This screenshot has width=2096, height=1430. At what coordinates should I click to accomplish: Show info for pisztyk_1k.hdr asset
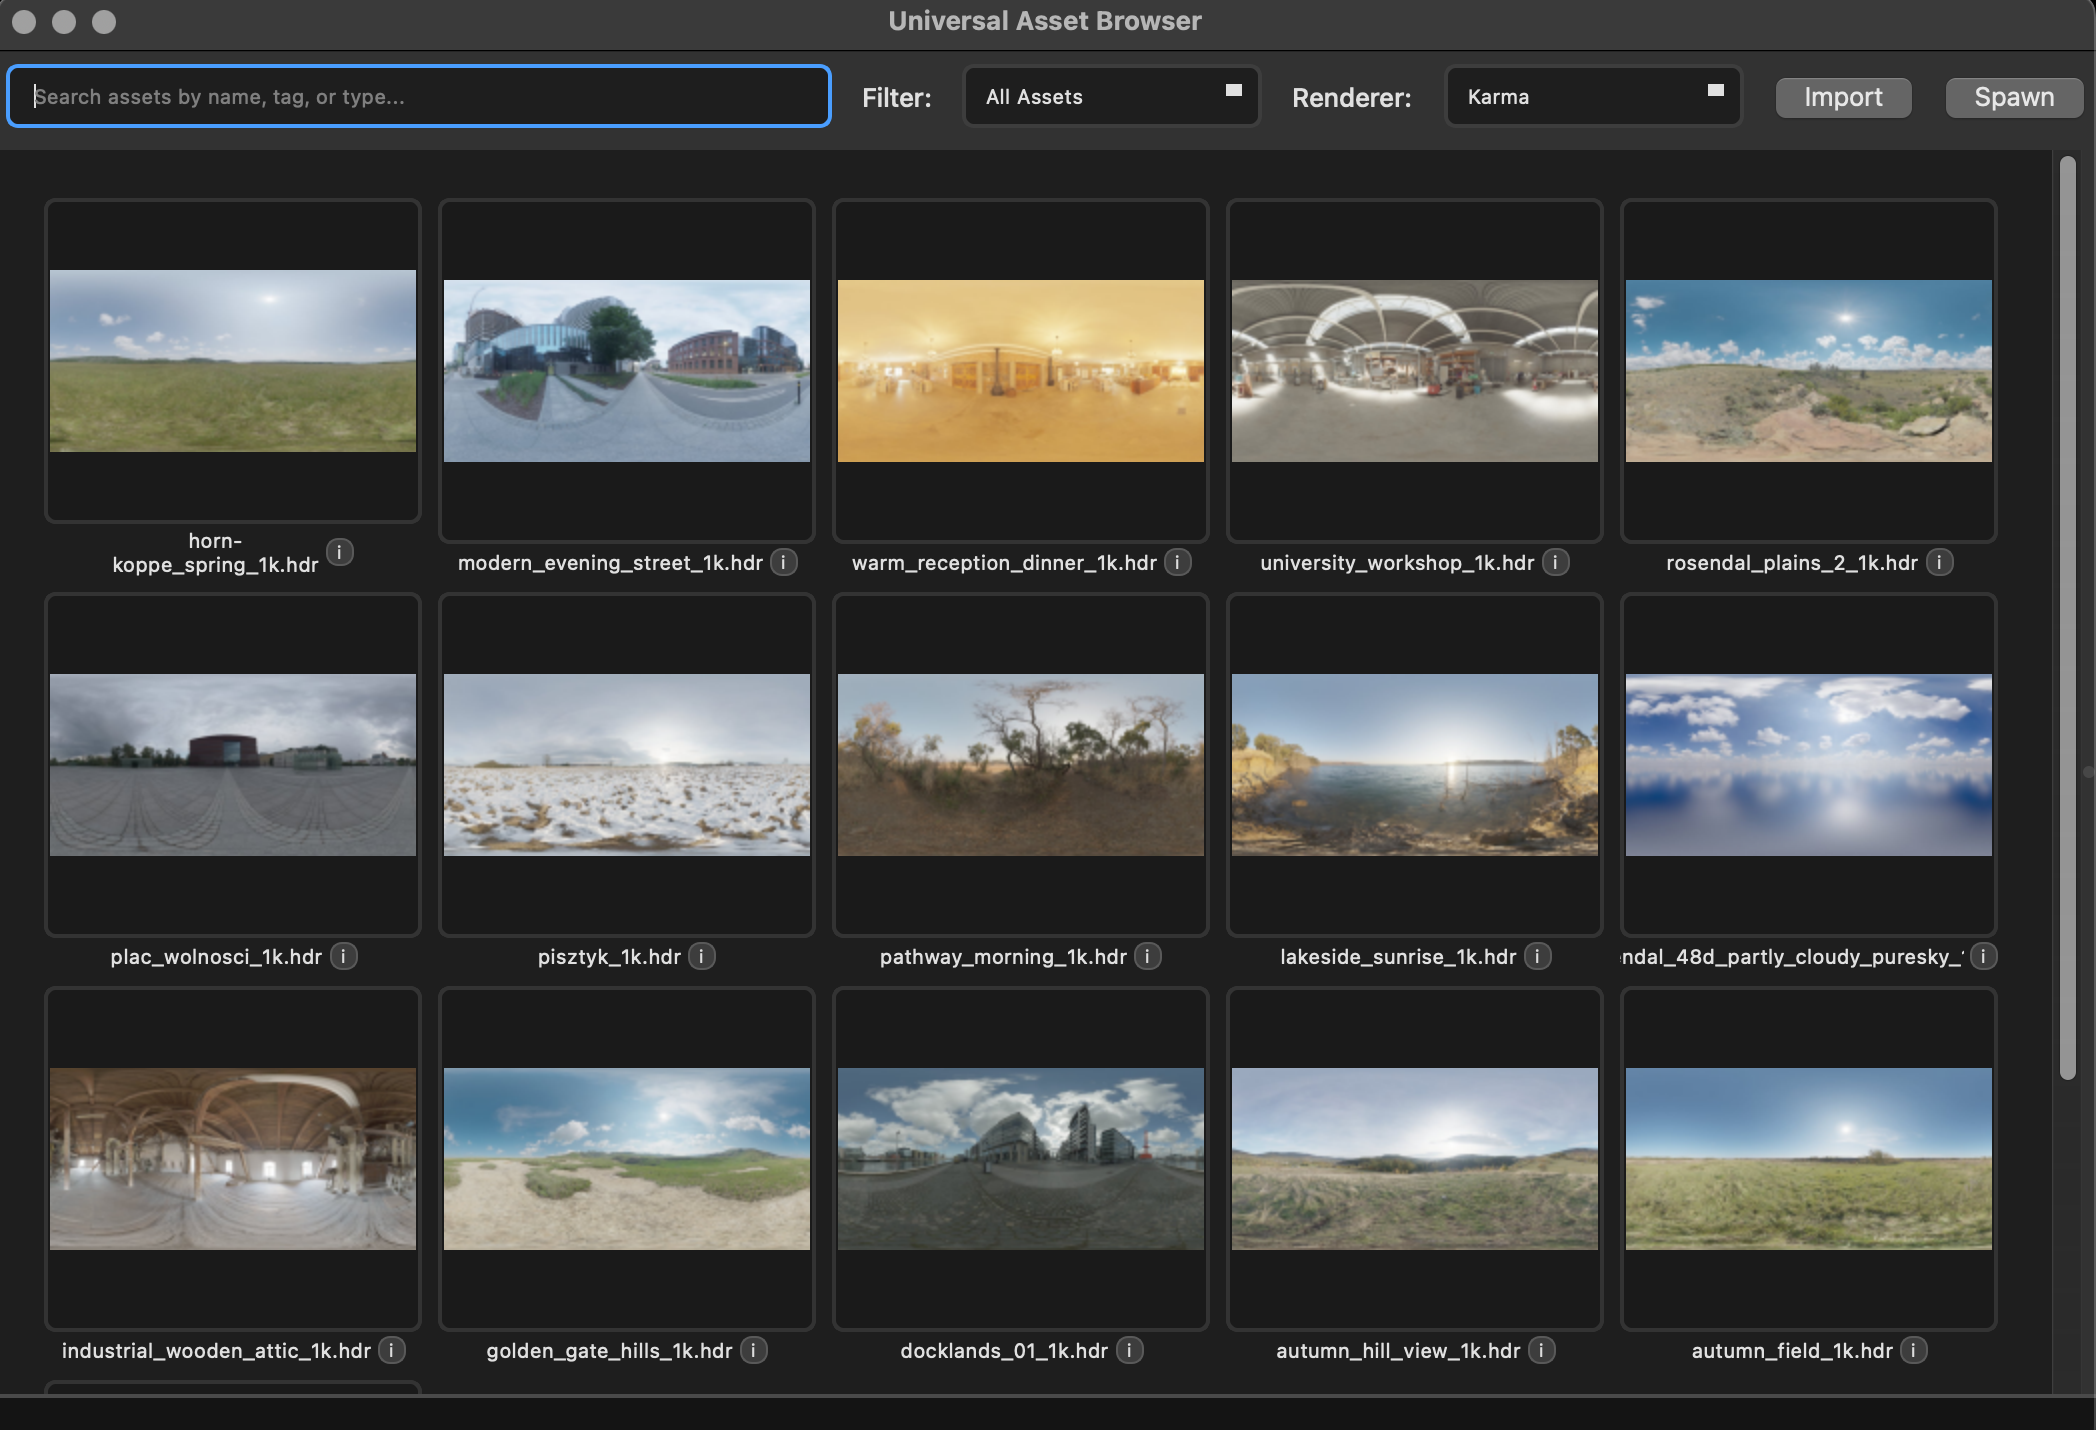click(x=702, y=956)
